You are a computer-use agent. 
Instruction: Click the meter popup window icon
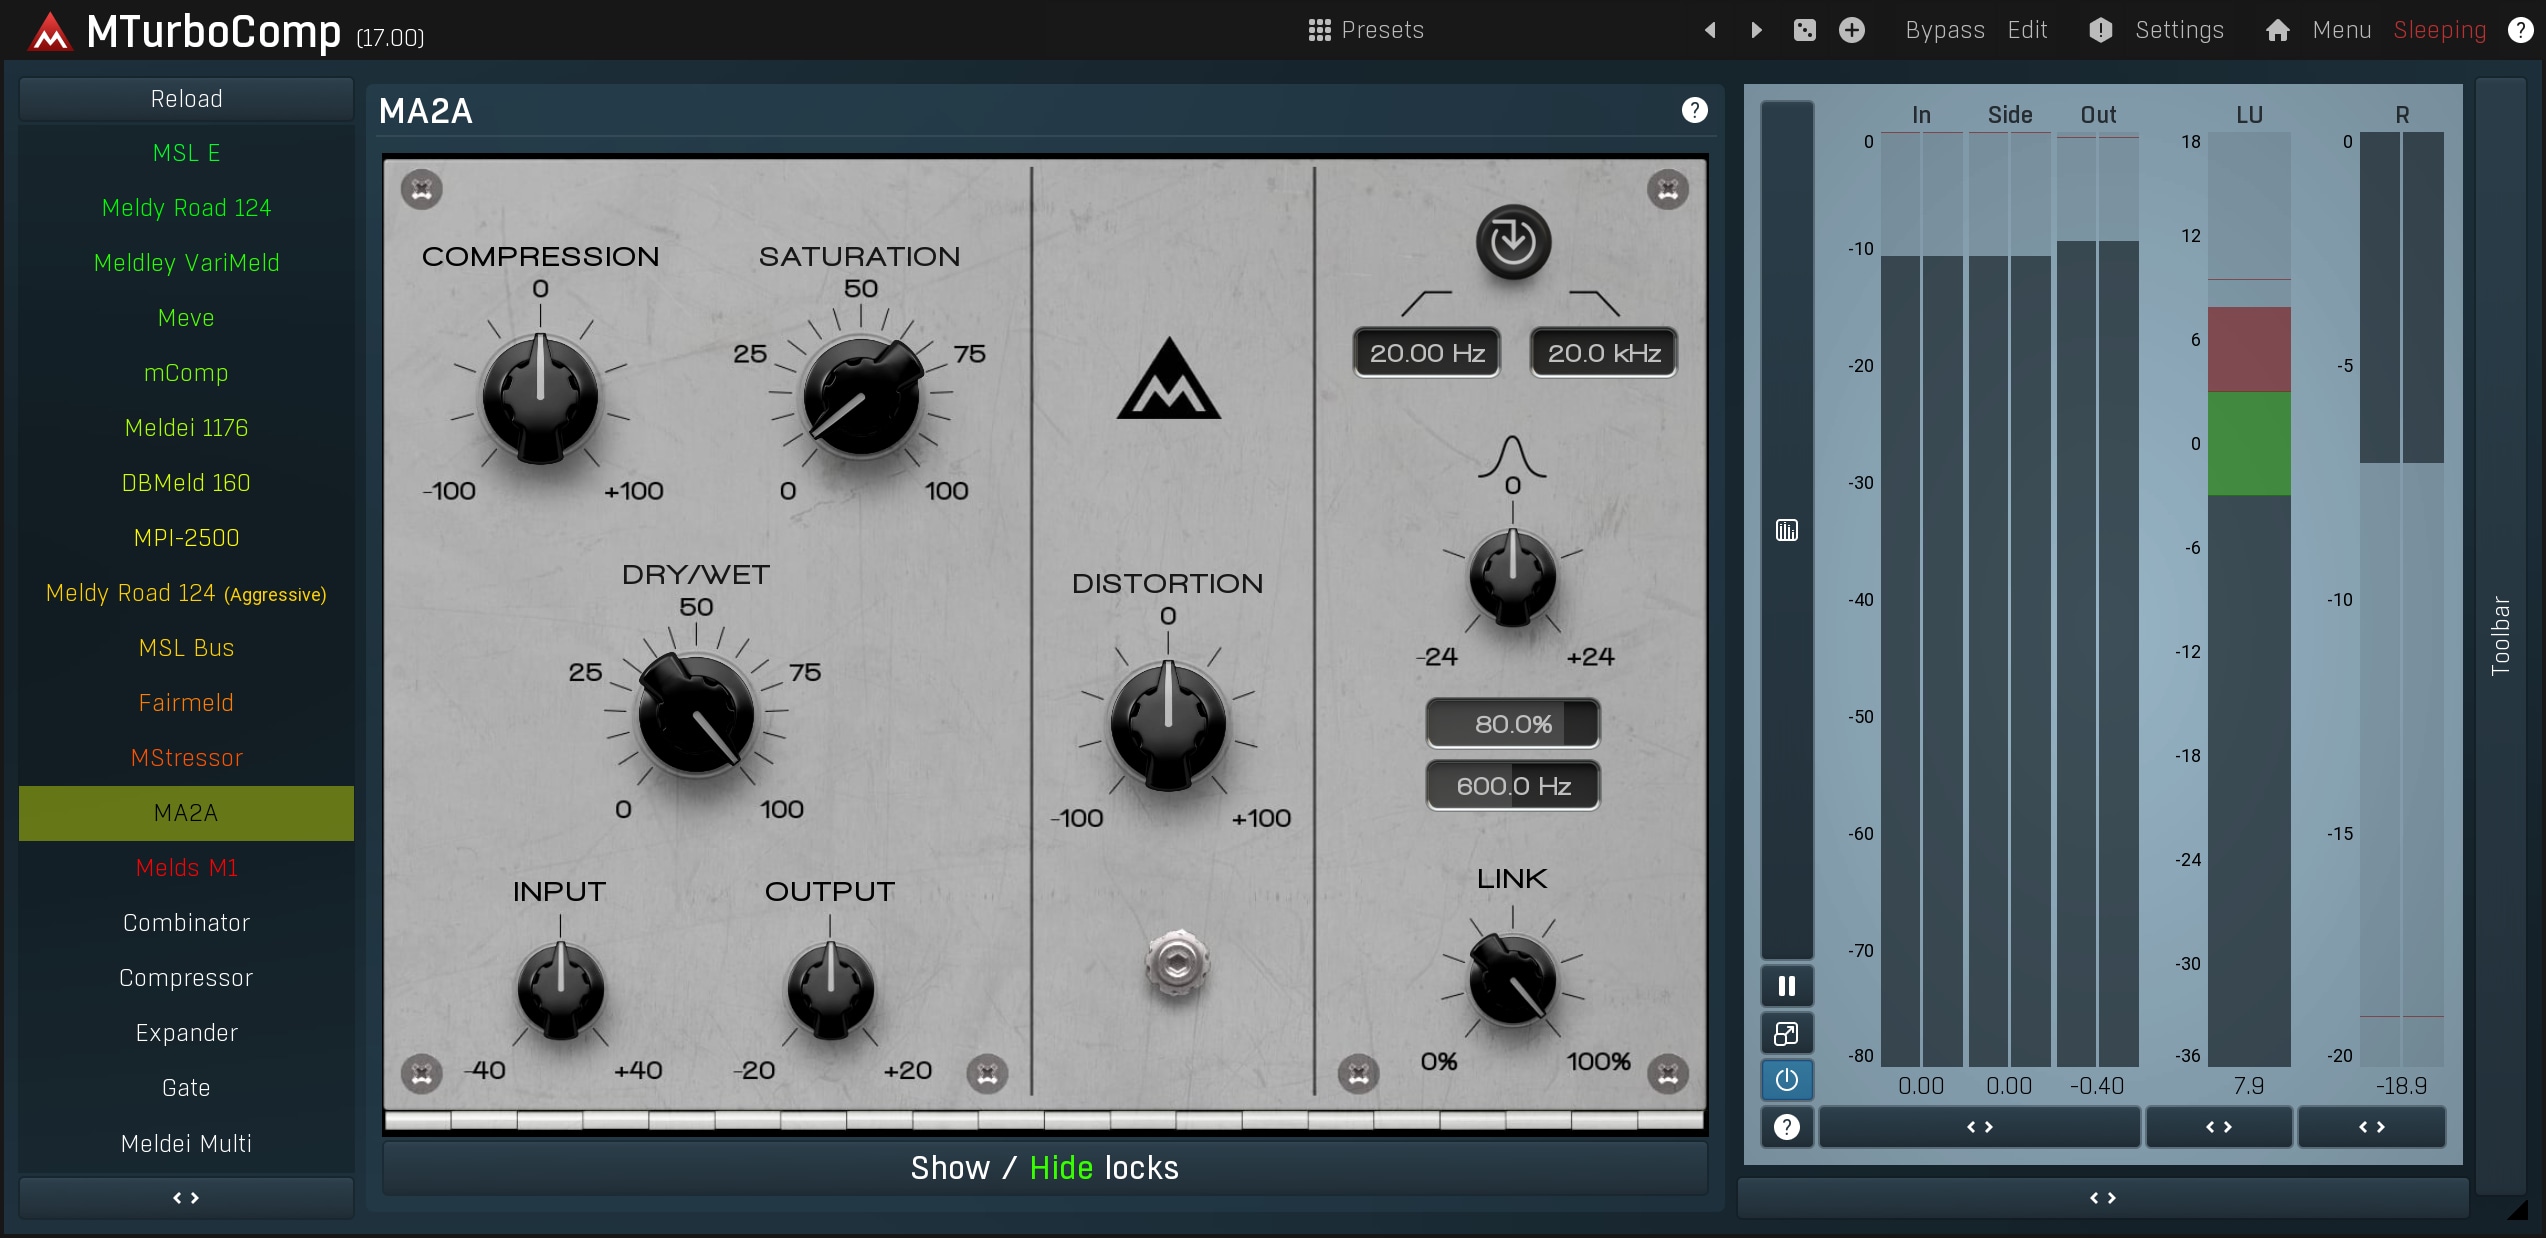1786,1033
